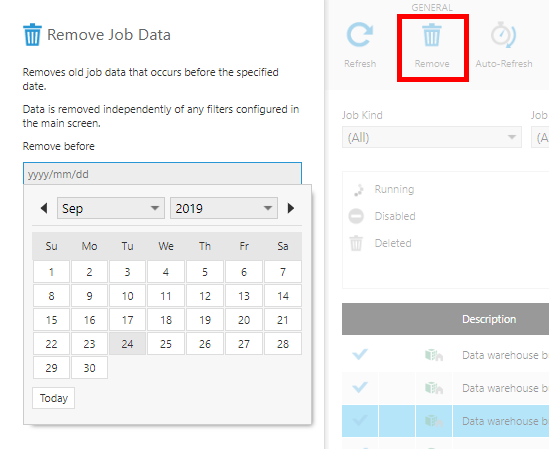
Task: Select the highlighted Data warehouse table row
Action: point(445,421)
